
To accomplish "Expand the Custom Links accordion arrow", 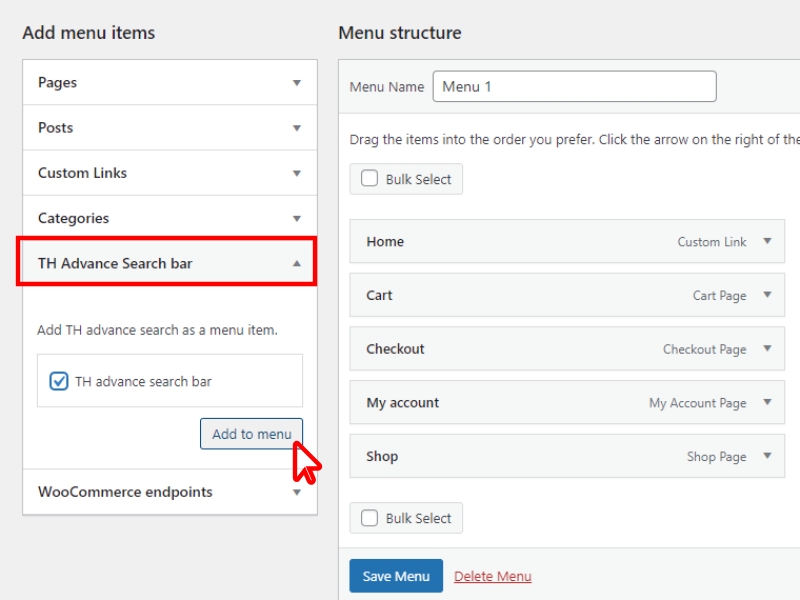I will [296, 173].
